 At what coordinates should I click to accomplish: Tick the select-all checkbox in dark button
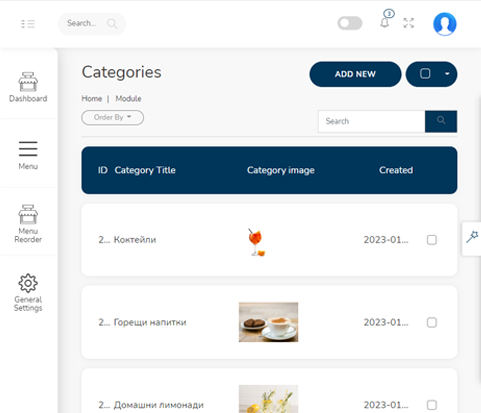point(425,74)
